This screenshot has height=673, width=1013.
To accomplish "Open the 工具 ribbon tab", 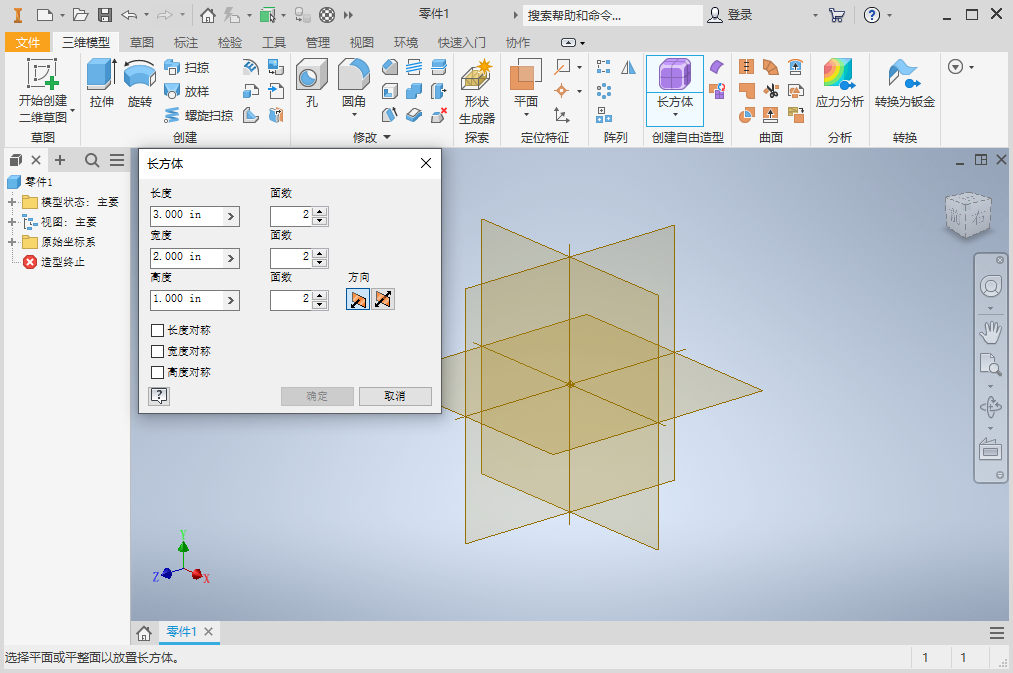I will [274, 42].
